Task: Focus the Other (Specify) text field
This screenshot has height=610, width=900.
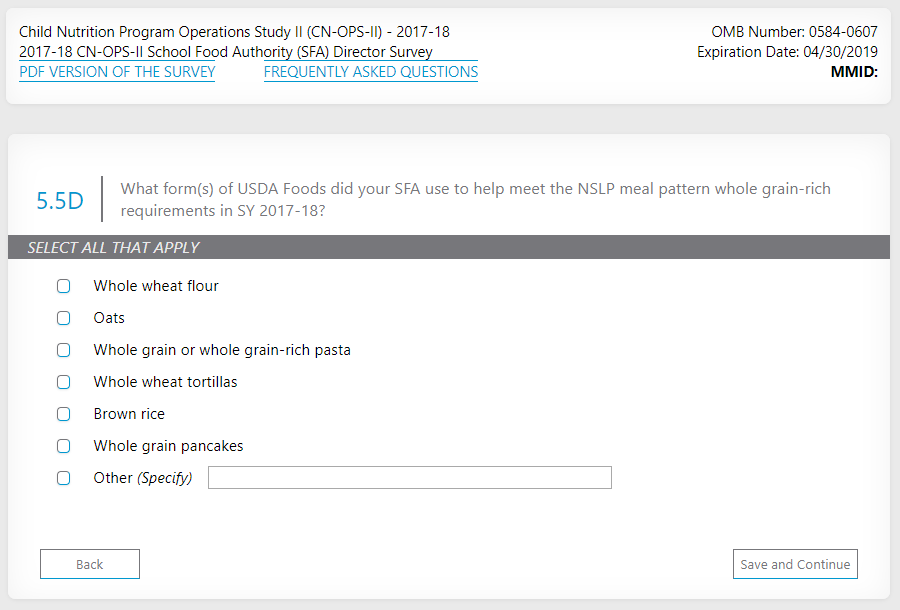Action: point(409,478)
